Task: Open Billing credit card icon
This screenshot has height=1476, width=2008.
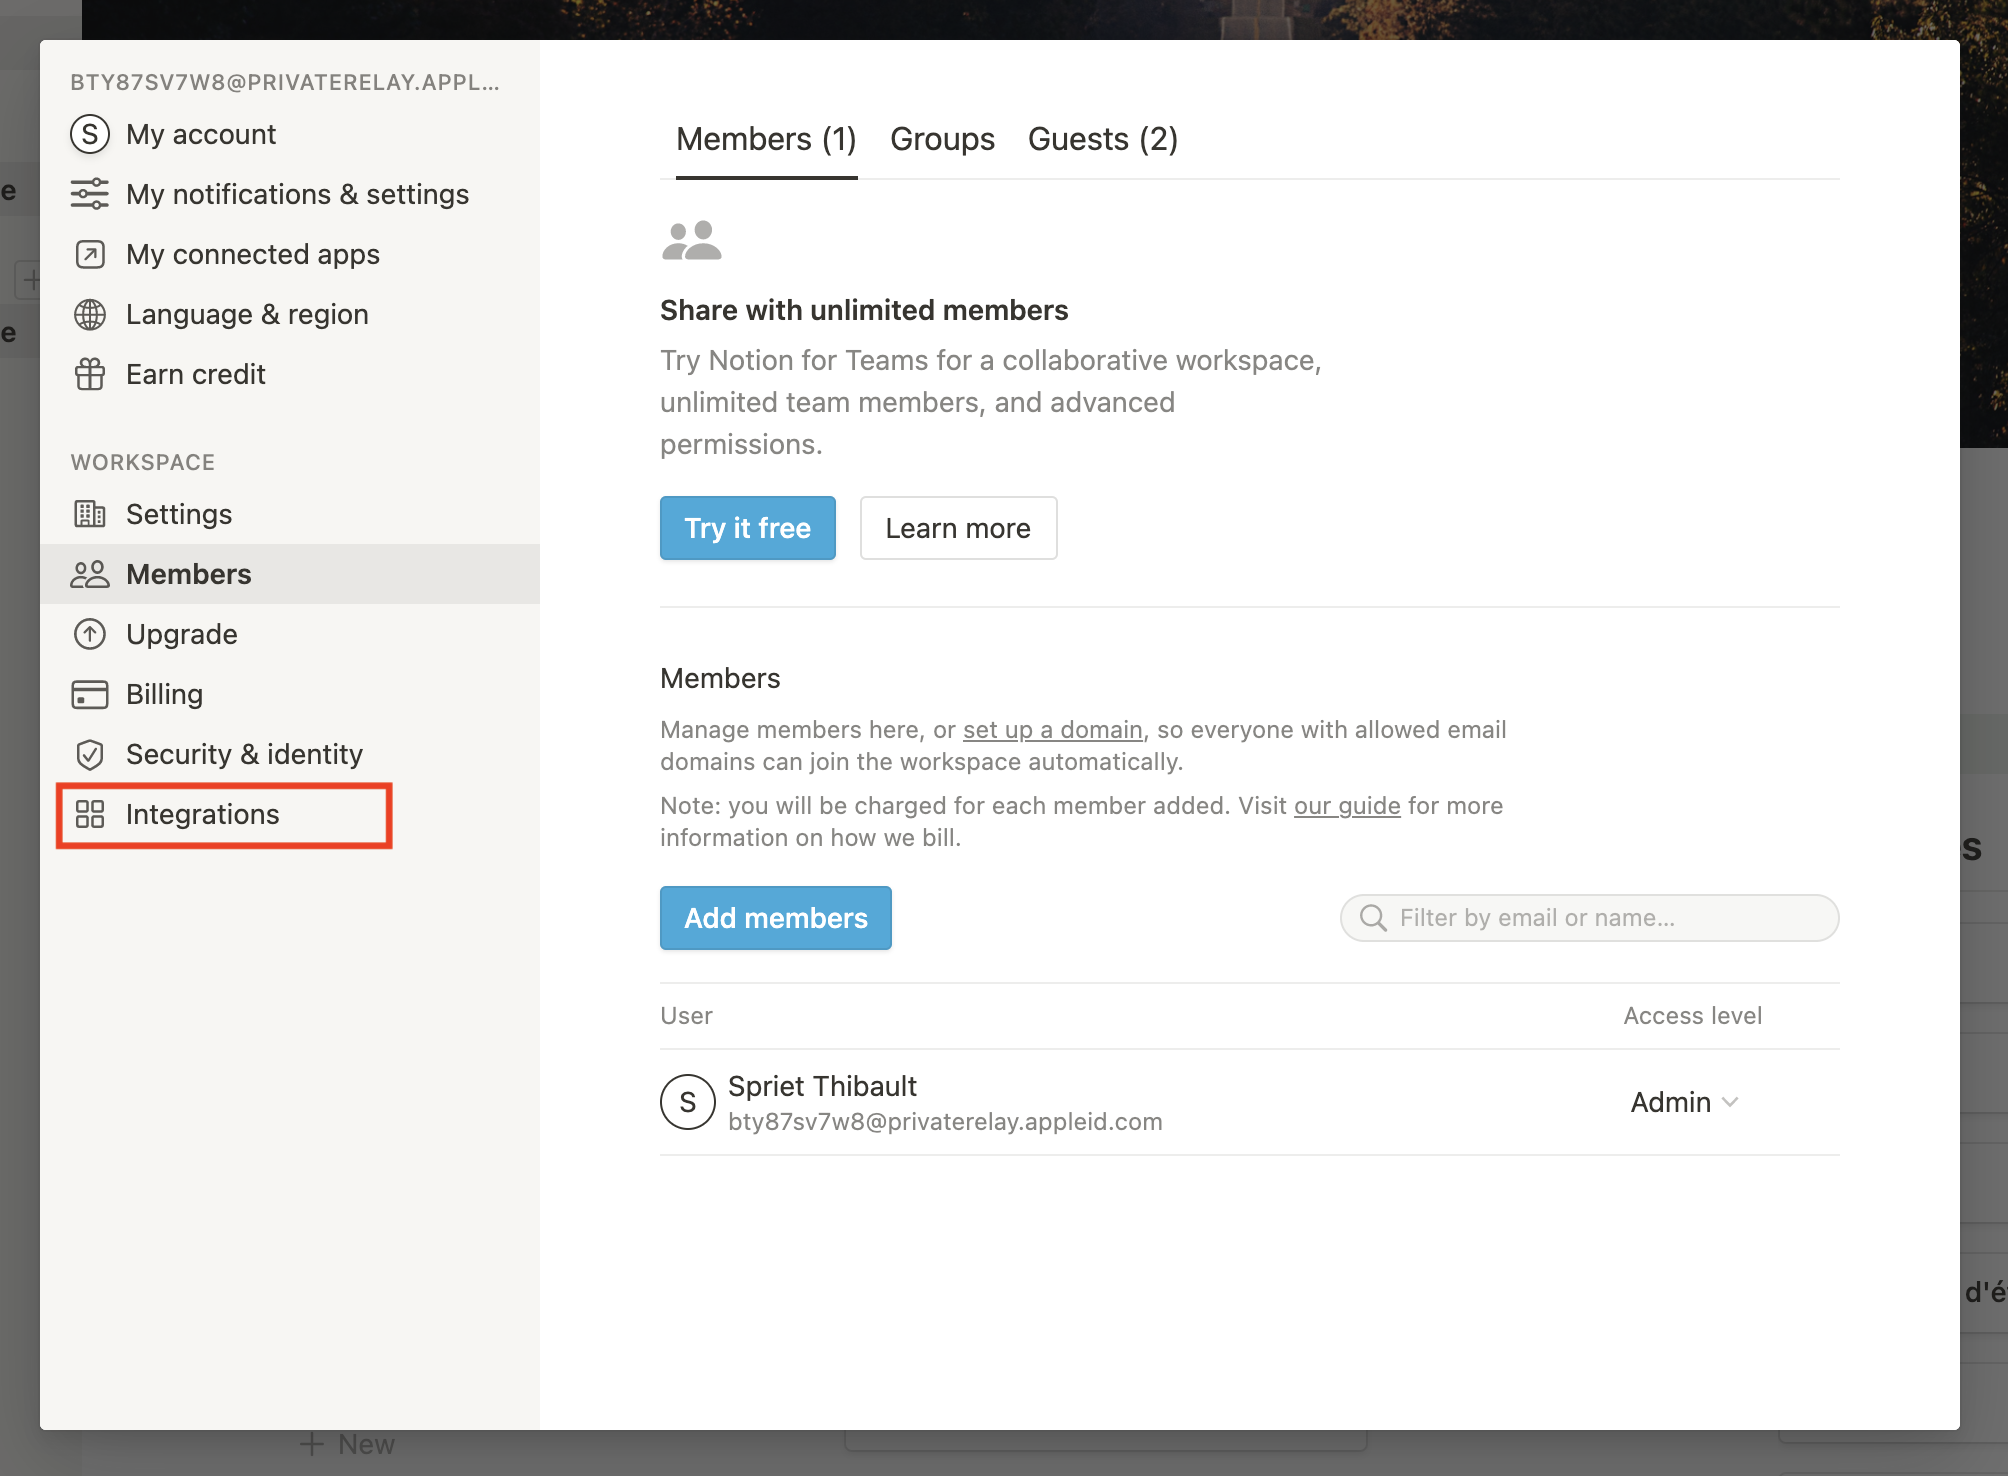Action: click(90, 694)
